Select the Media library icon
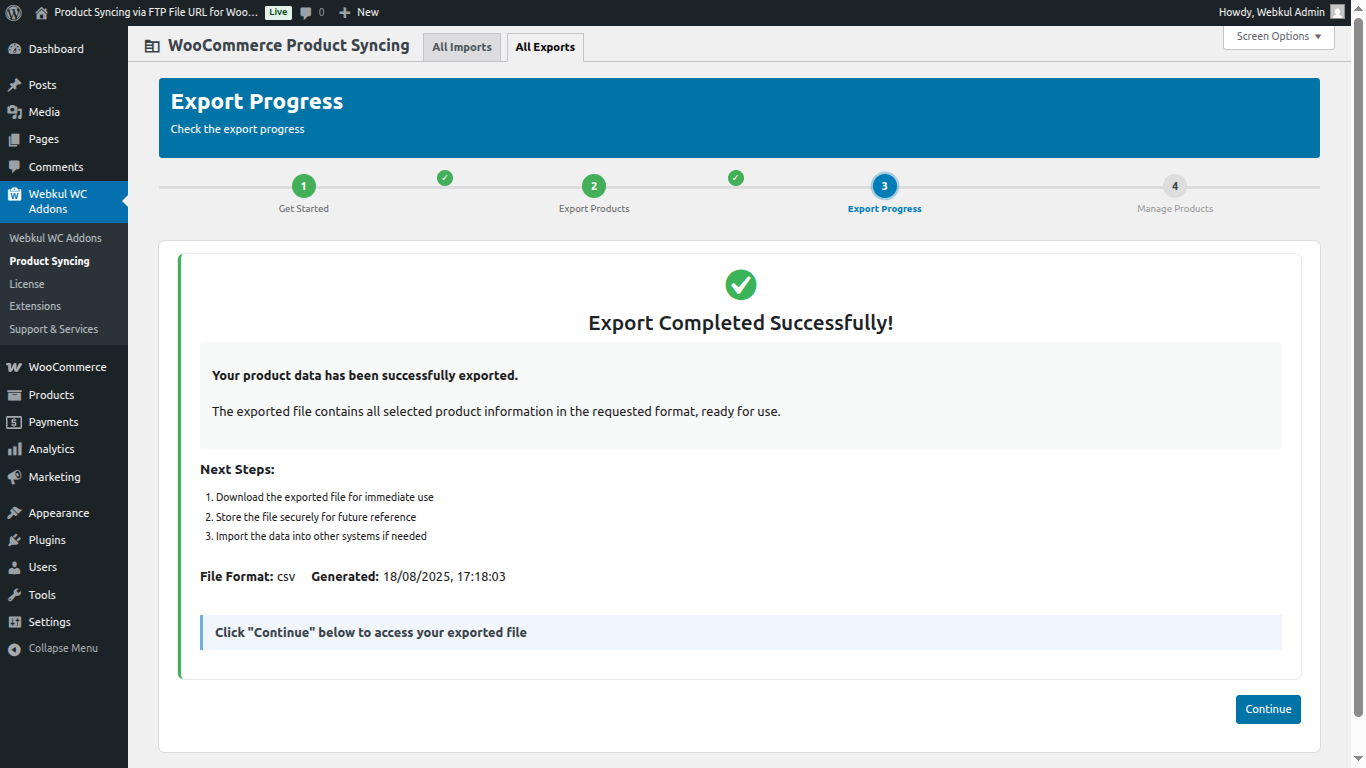This screenshot has width=1366, height=768. coord(17,111)
